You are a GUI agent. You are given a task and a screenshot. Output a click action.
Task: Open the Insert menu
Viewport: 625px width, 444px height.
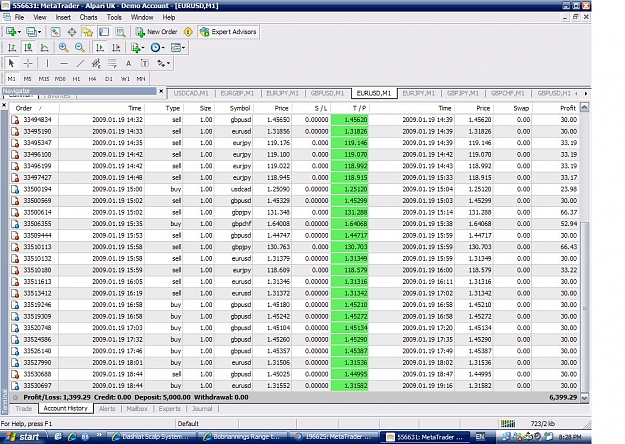click(x=63, y=17)
